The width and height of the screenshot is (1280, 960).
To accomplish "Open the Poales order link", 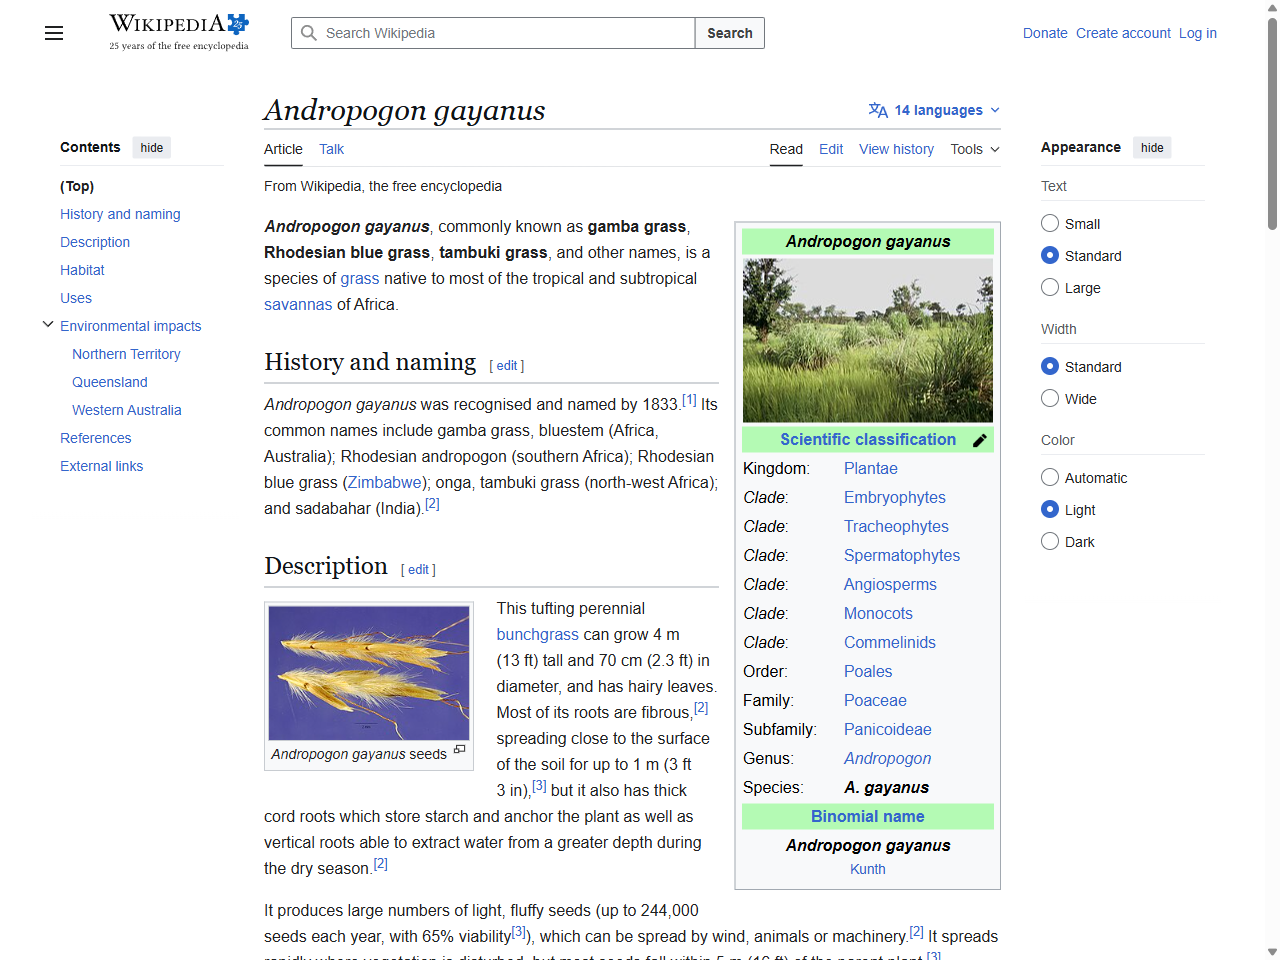I will coord(868,671).
